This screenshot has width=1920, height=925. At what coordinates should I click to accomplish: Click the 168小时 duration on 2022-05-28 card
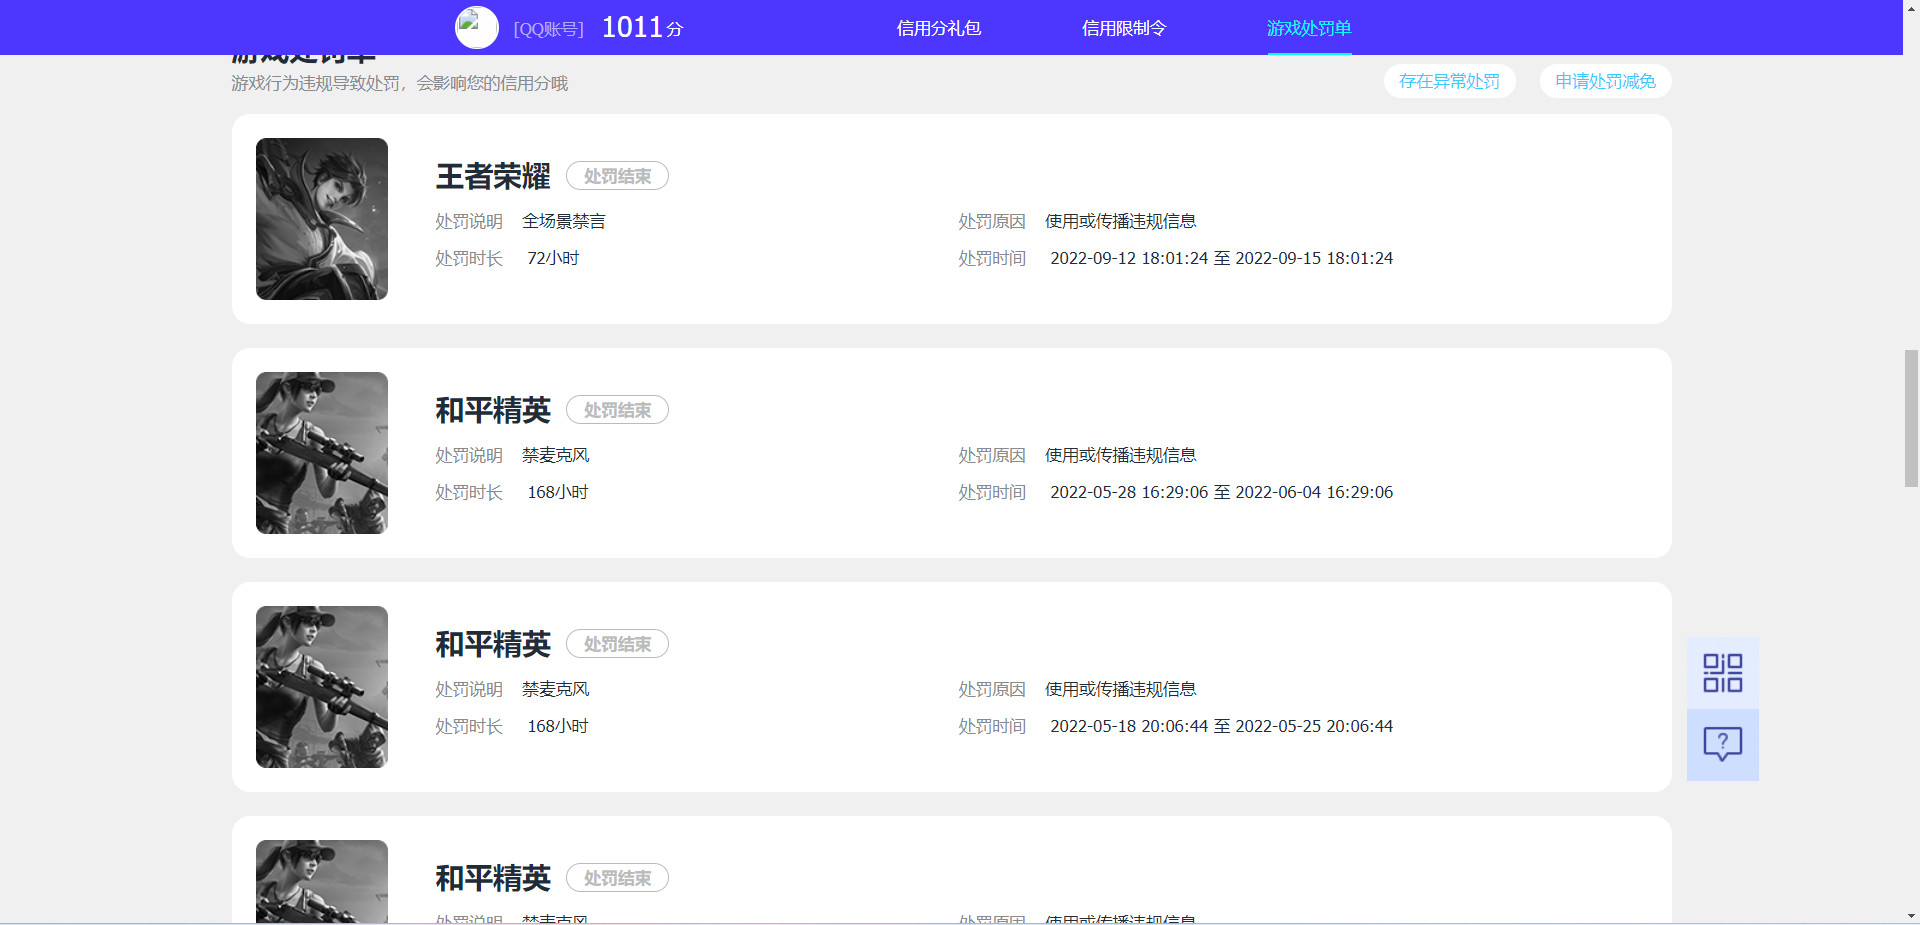pos(558,492)
